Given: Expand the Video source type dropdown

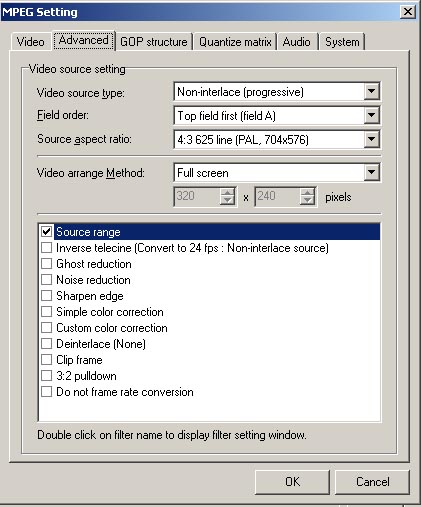Looking at the screenshot, I should [372, 91].
